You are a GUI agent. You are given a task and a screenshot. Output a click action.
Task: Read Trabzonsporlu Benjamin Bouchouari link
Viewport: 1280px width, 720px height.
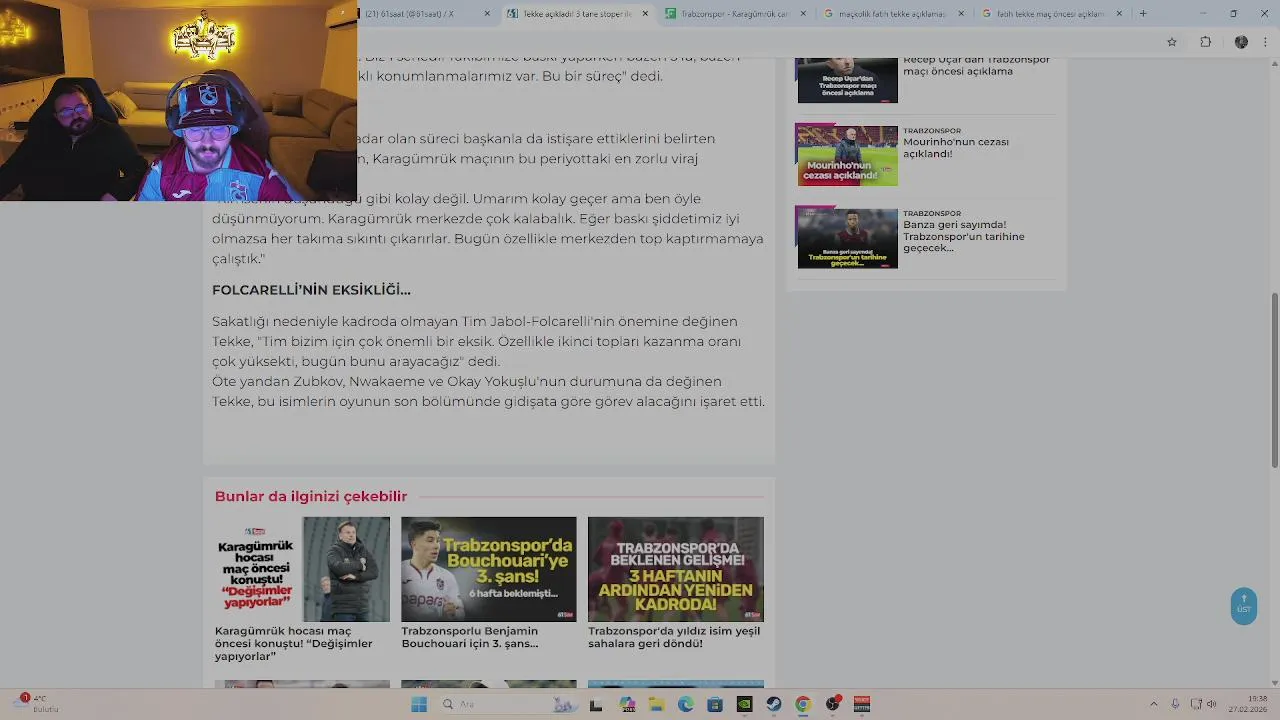click(469, 637)
